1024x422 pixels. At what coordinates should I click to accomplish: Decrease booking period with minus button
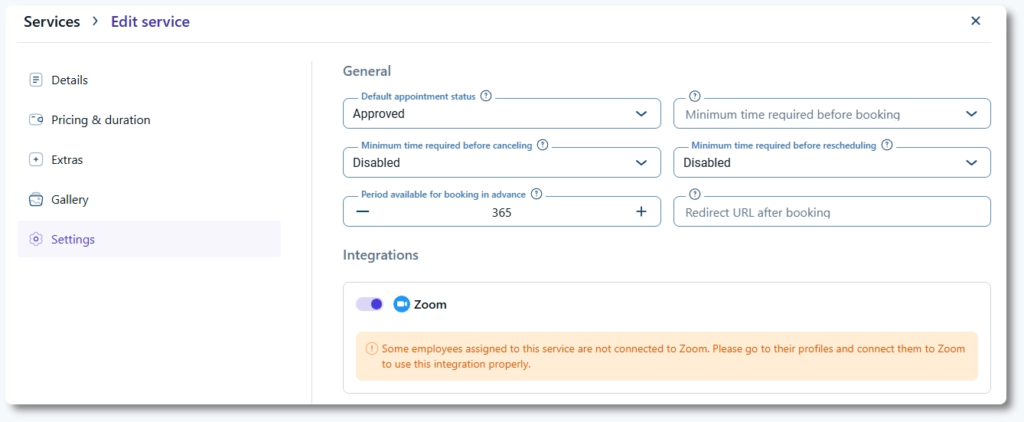362,212
